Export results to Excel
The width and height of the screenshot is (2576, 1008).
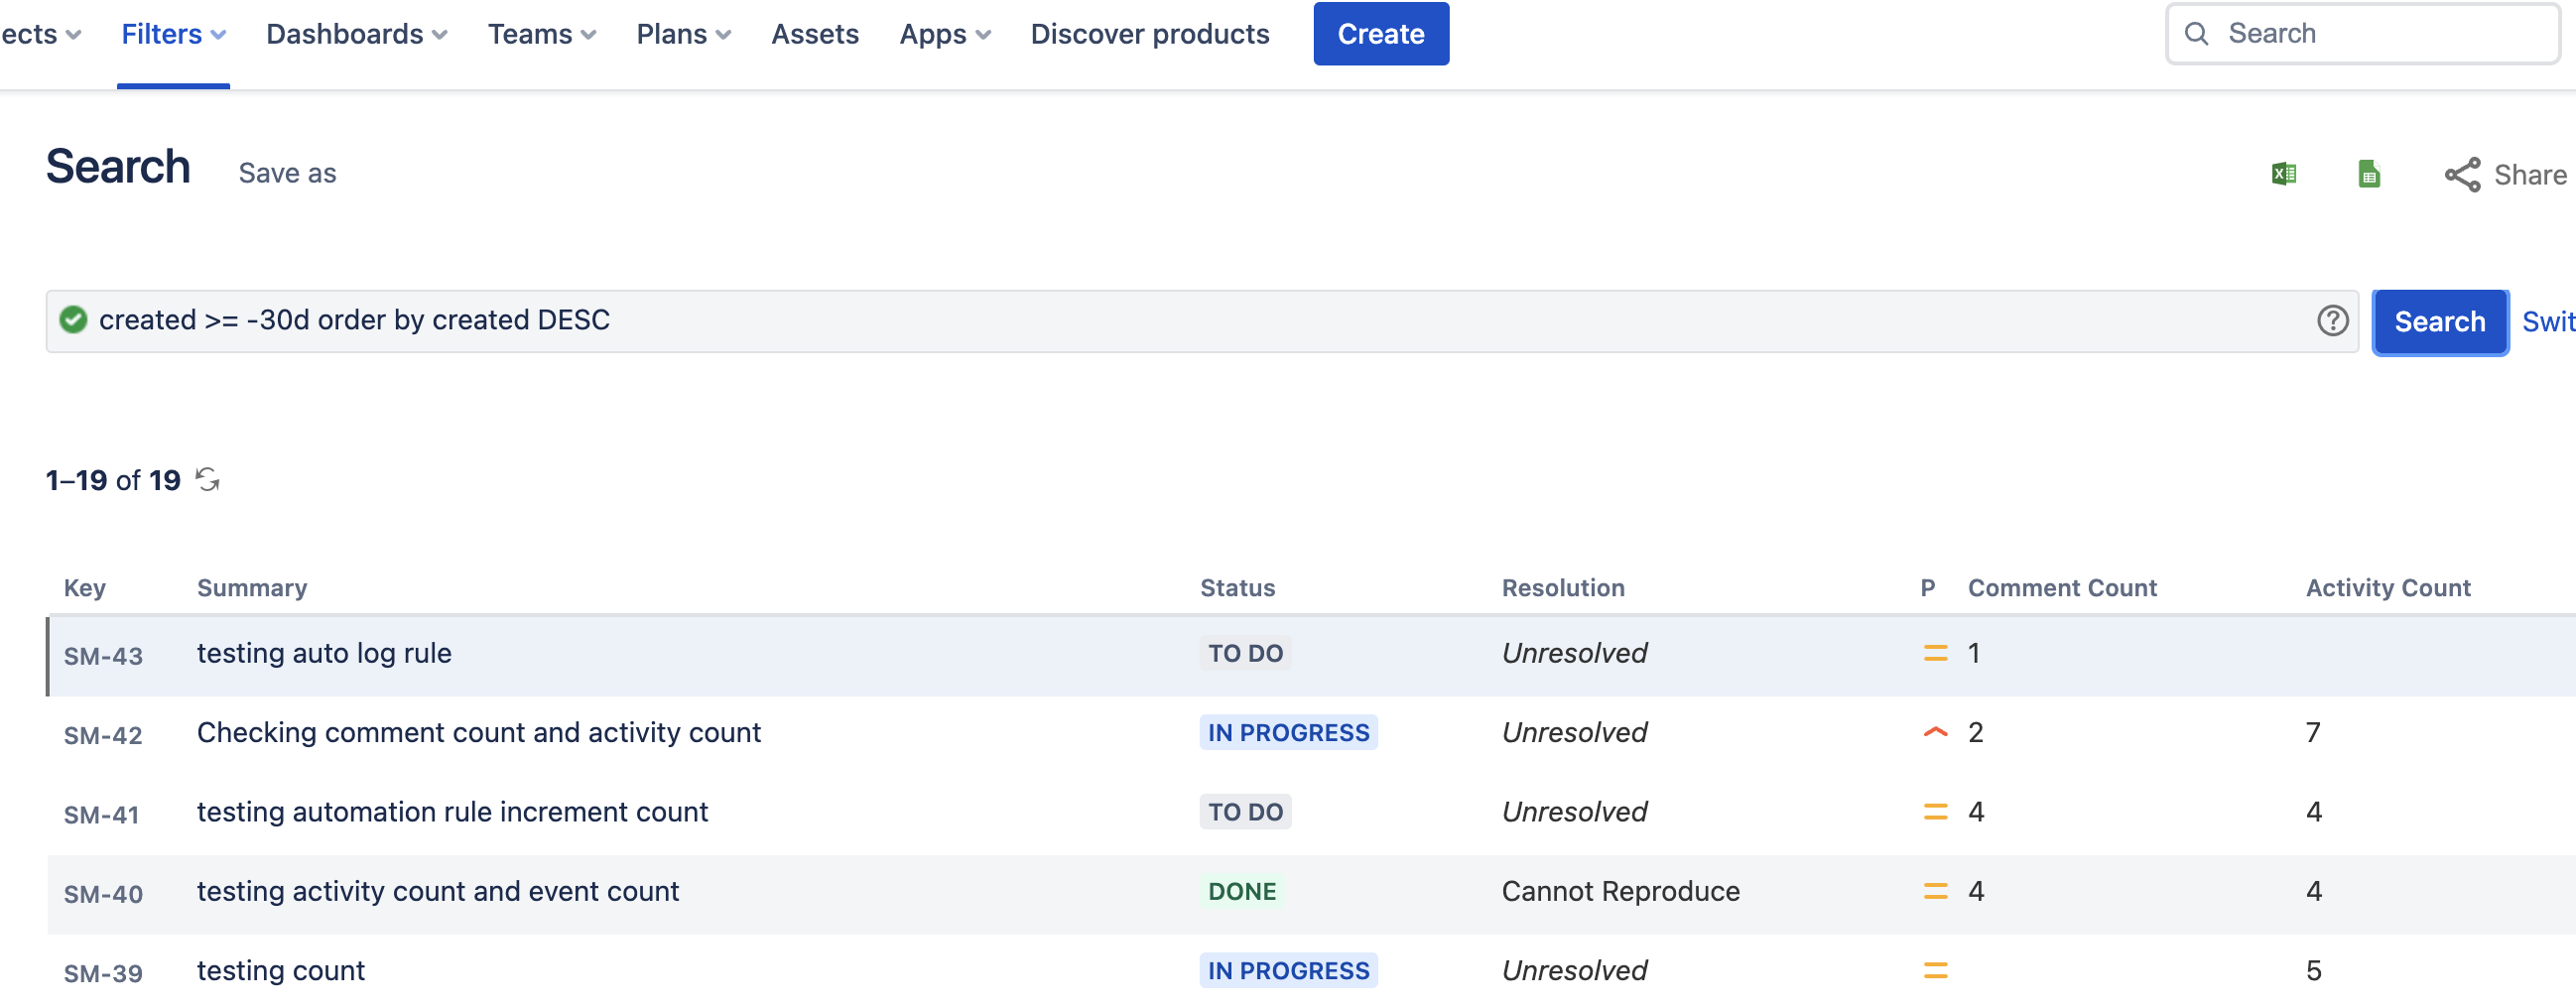pos(2285,174)
